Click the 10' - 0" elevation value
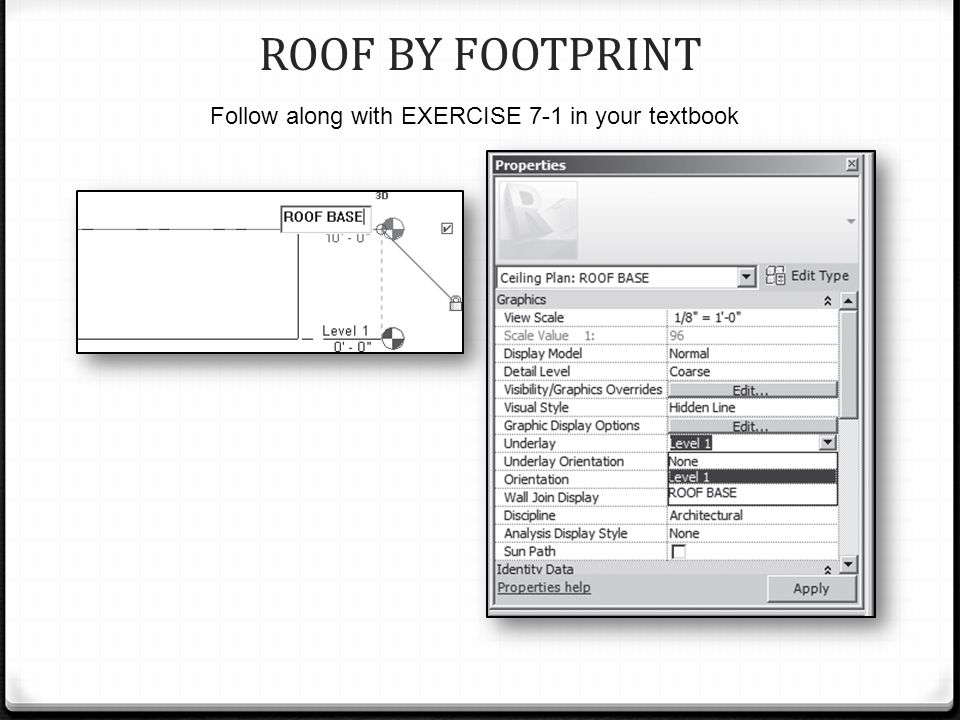 point(348,238)
